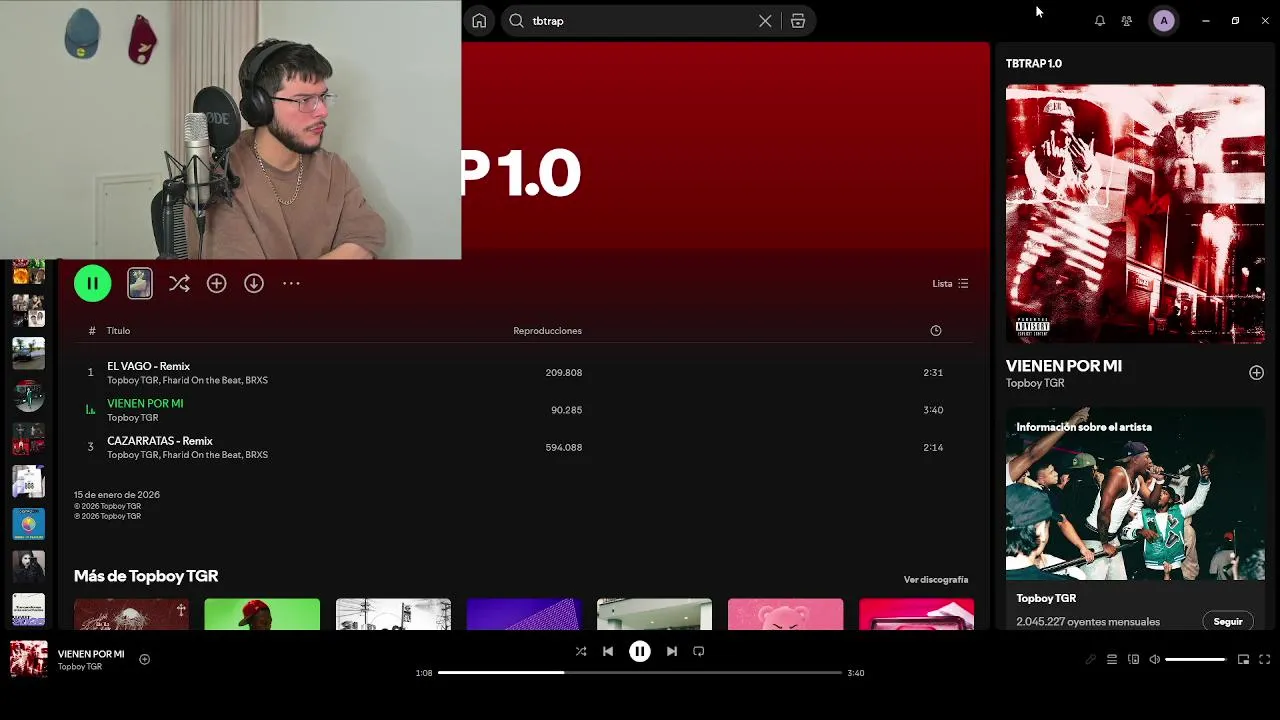Pause the album with the green button
The width and height of the screenshot is (1280, 720).
coord(93,283)
